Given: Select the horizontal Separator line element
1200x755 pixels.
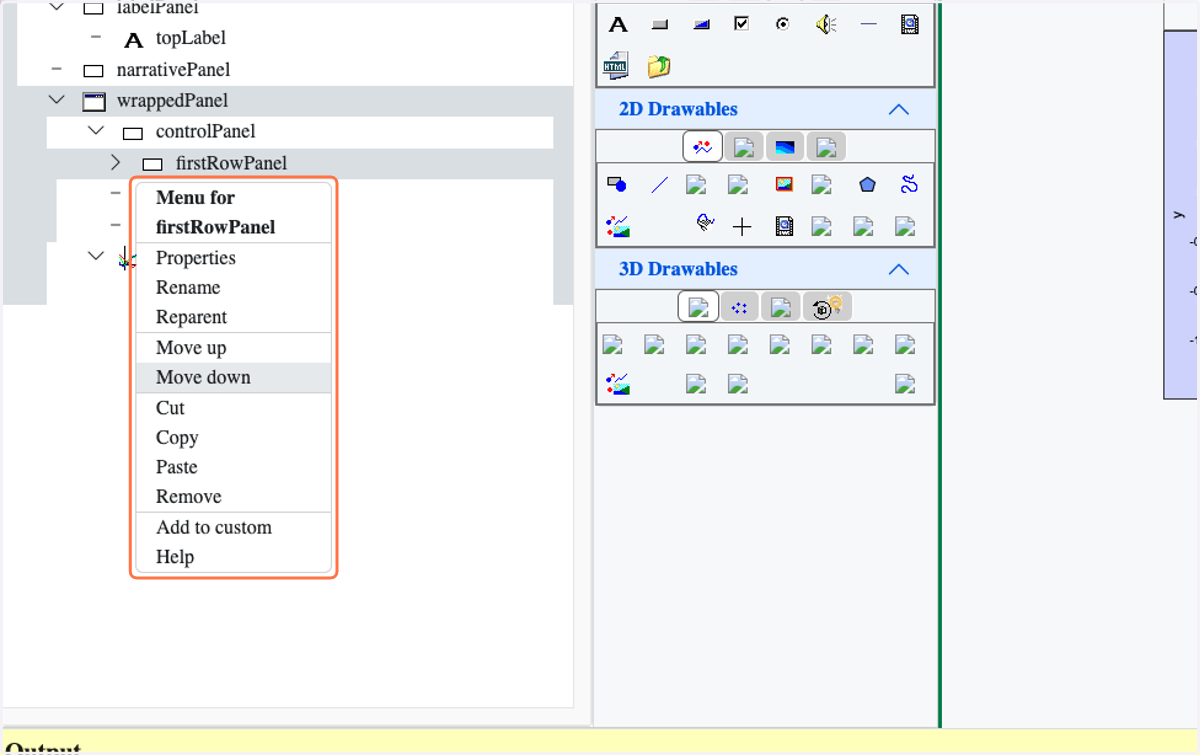Looking at the screenshot, I should click(x=868, y=24).
